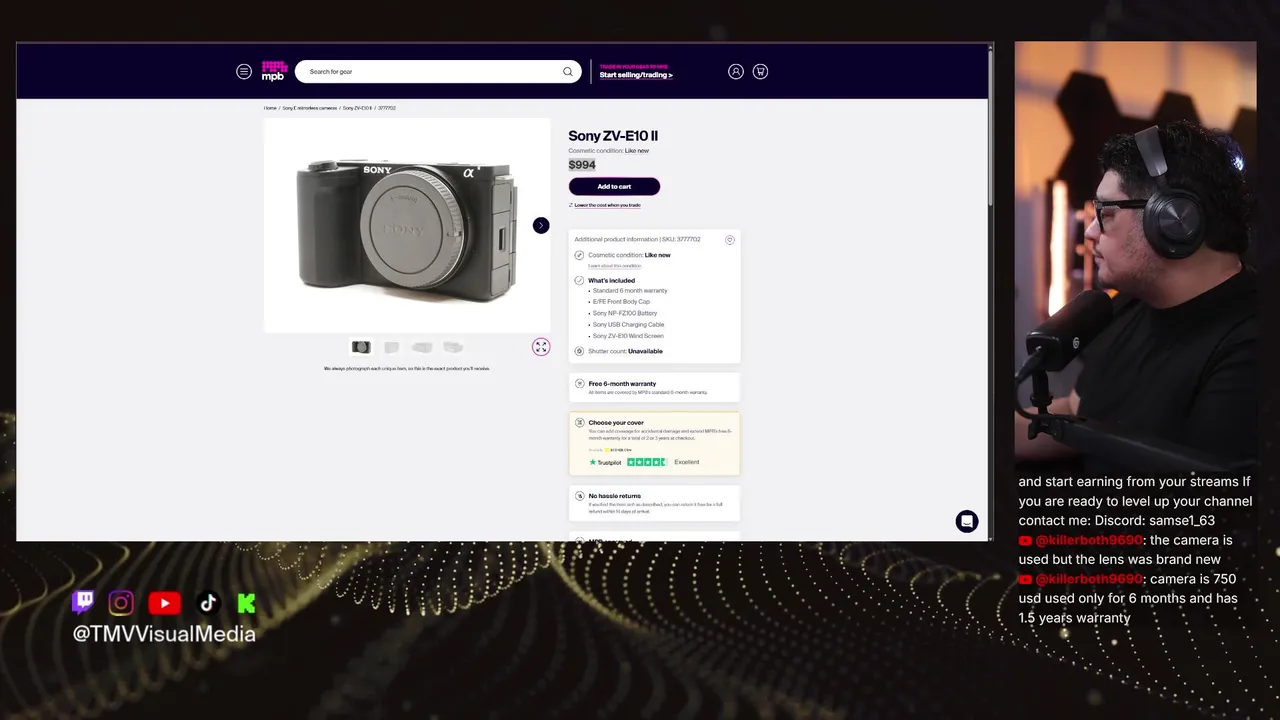The width and height of the screenshot is (1280, 720).
Task: Click Start selling/trading link
Action: click(636, 75)
